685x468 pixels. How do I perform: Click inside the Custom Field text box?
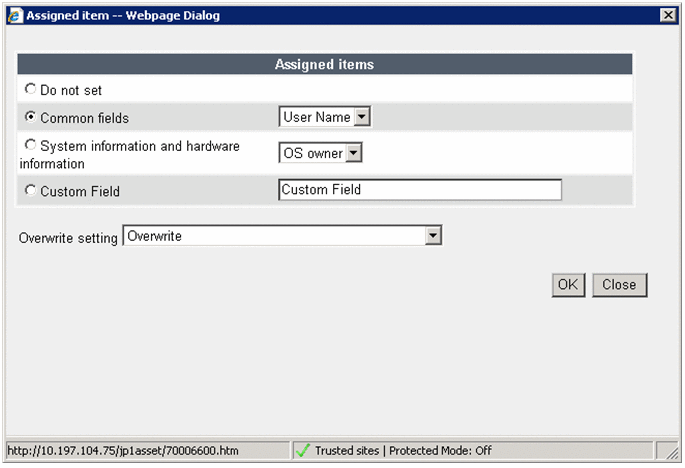pyautogui.click(x=420, y=190)
